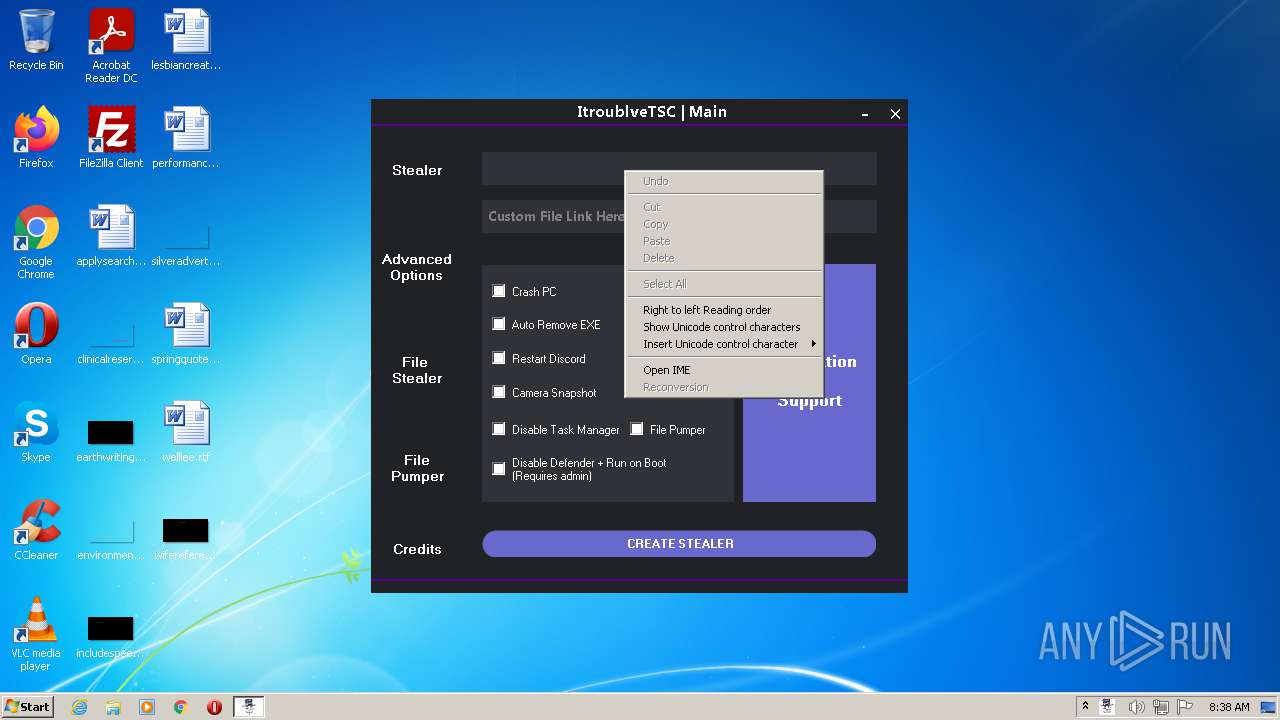Viewport: 1280px width, 720px height.
Task: Select the VLC media player shortcut
Action: tap(36, 634)
